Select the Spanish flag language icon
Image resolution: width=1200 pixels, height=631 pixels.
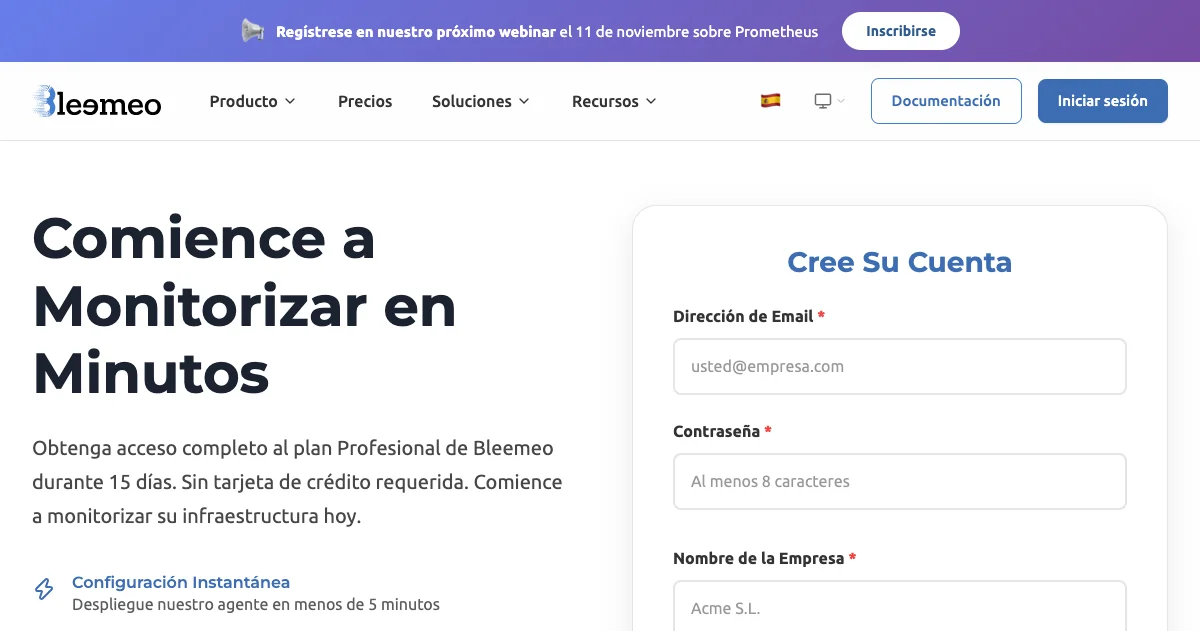tap(770, 101)
